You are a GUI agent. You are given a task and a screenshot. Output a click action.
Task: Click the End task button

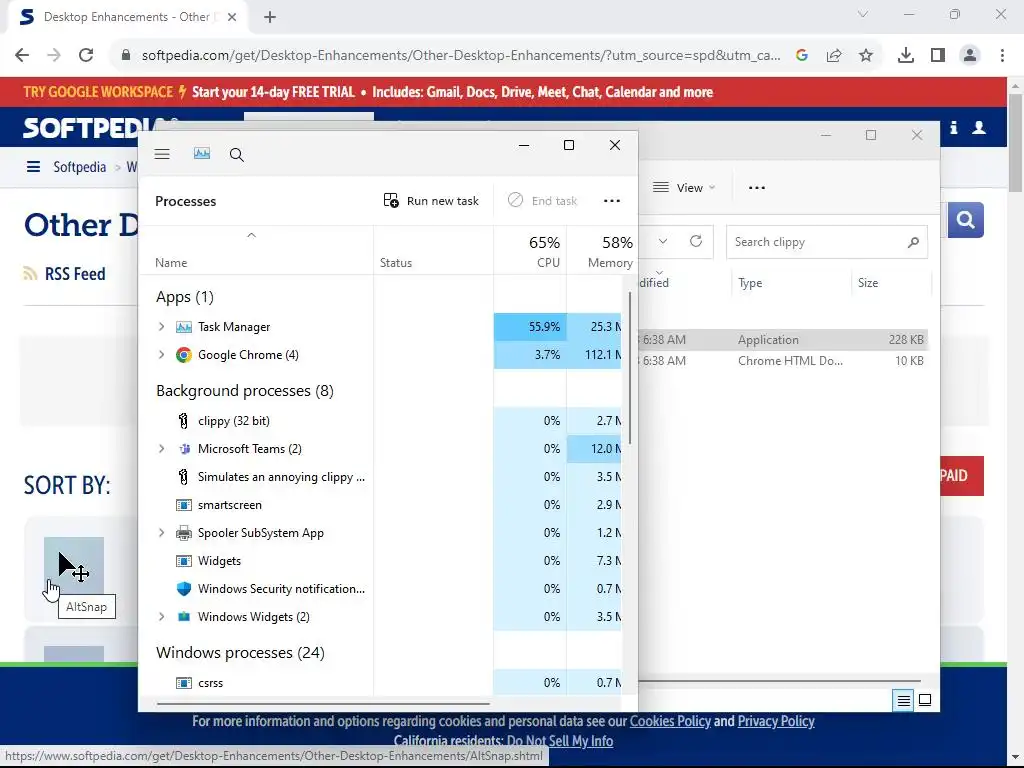[x=543, y=200]
